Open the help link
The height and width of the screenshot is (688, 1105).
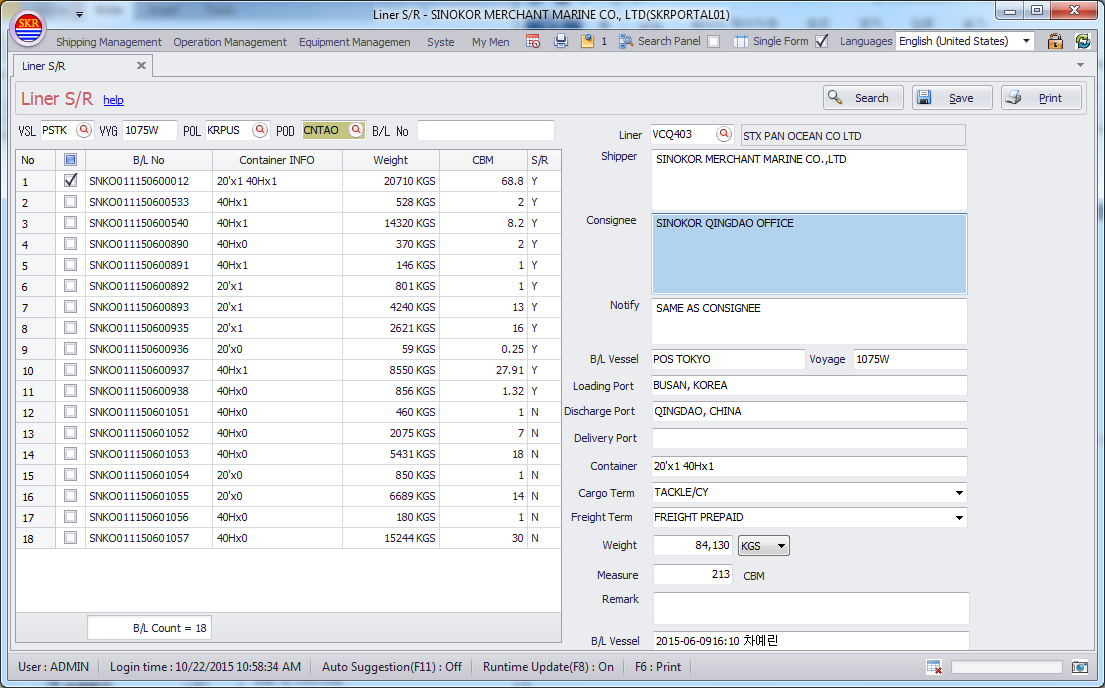[x=113, y=100]
